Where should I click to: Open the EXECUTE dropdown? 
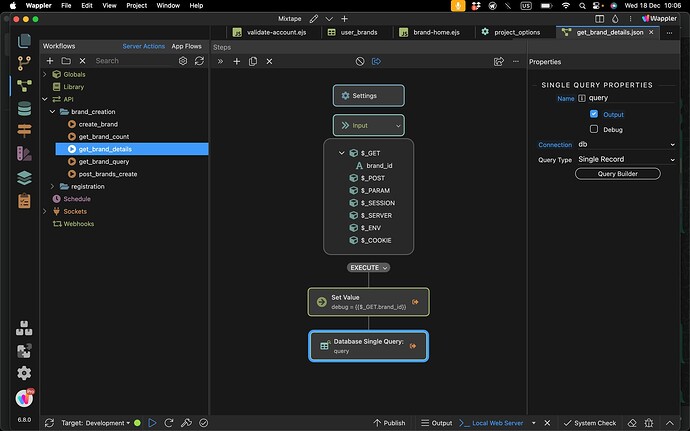coord(368,267)
